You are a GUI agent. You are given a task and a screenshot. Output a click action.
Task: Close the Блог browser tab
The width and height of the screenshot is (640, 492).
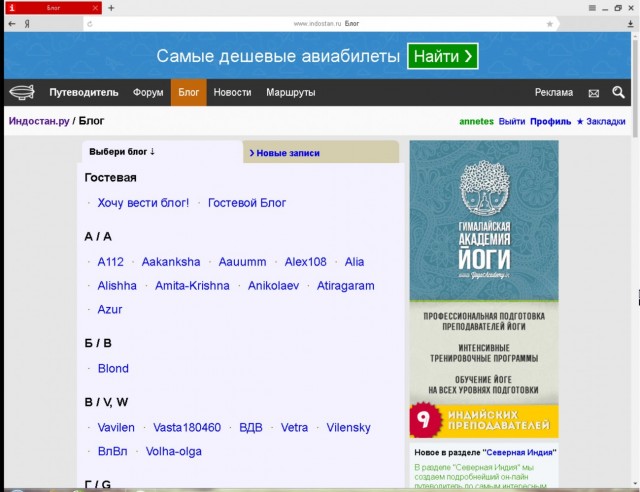tap(94, 7)
